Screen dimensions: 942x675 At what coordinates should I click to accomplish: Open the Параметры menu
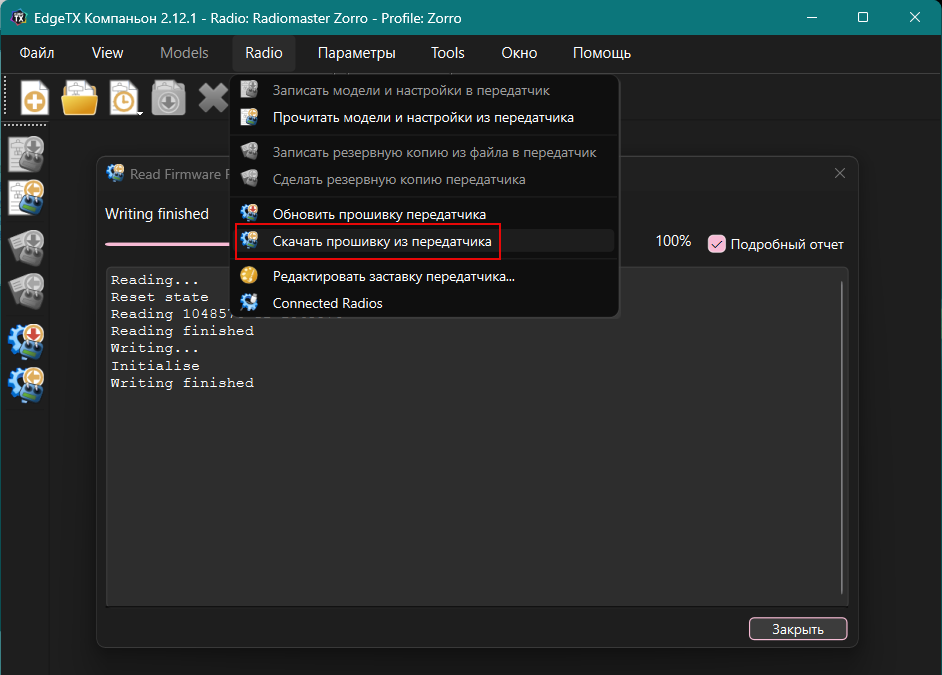coord(356,53)
